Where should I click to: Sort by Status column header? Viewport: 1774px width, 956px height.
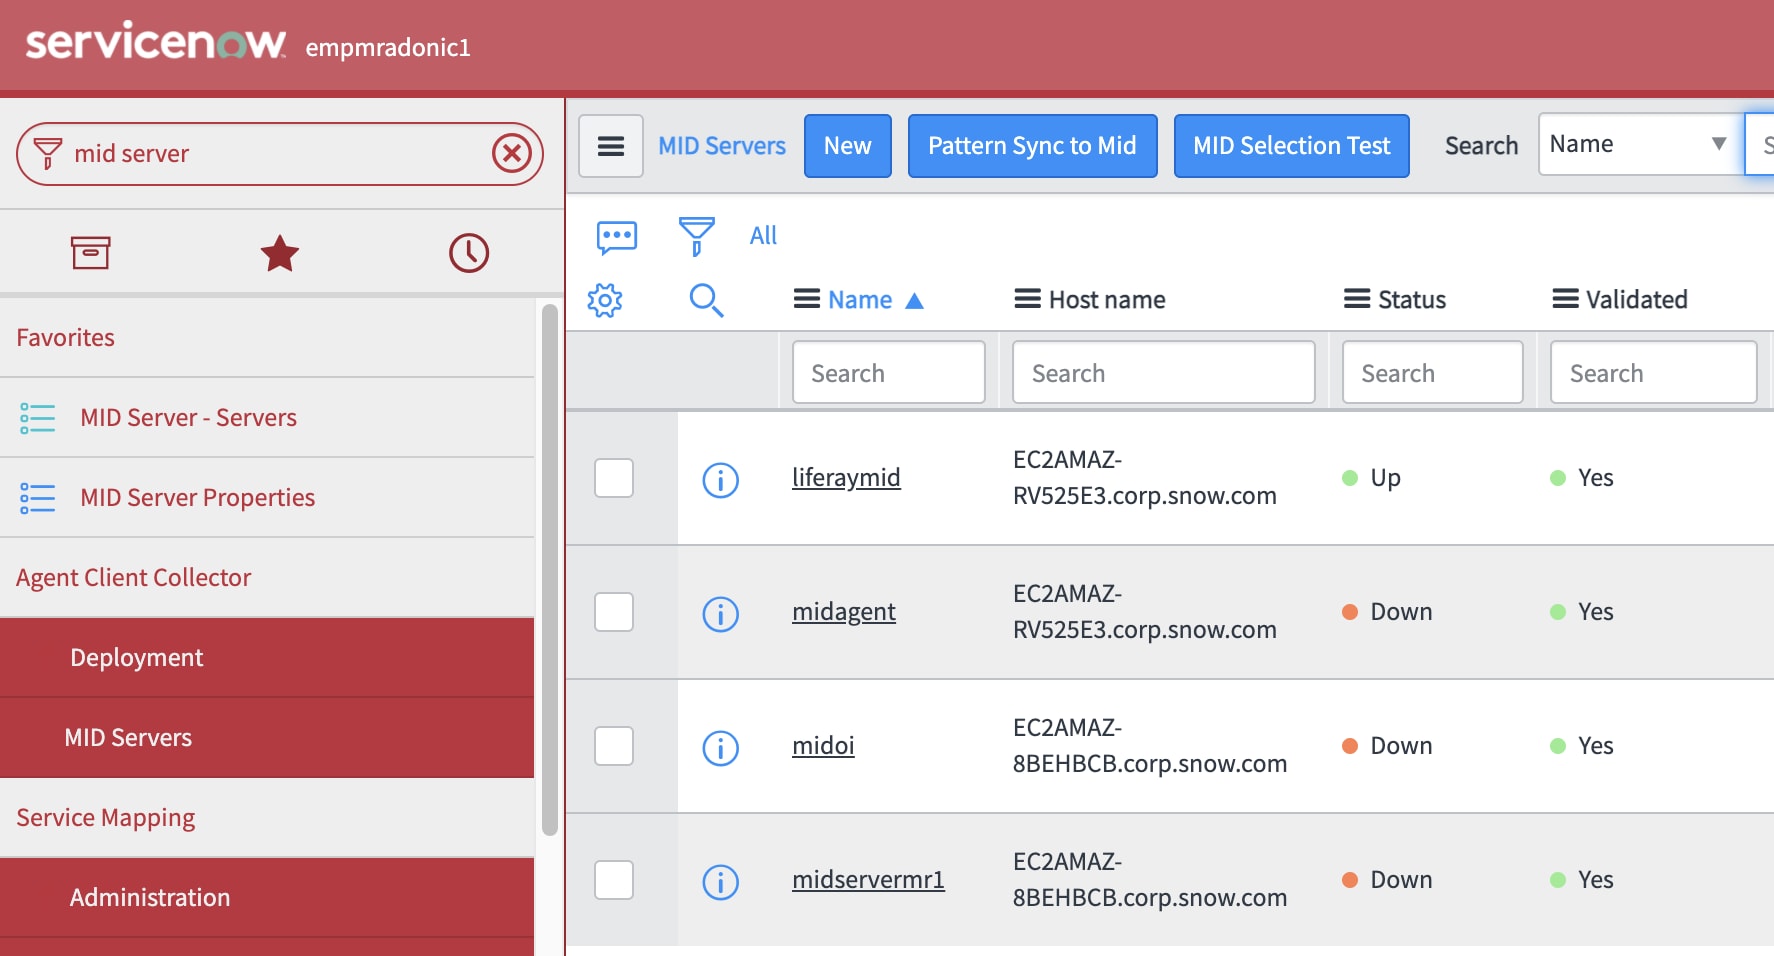coord(1412,300)
